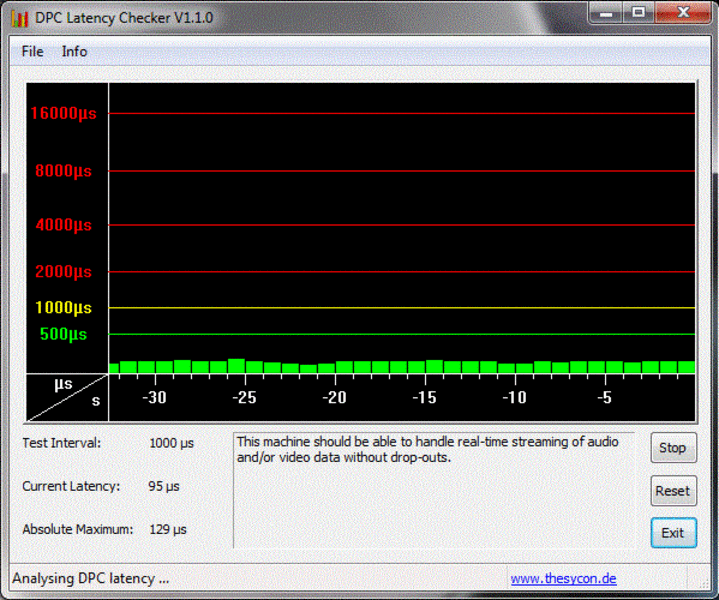The width and height of the screenshot is (719, 600).
Task: Click the red 16000µs scale label
Action: point(63,113)
